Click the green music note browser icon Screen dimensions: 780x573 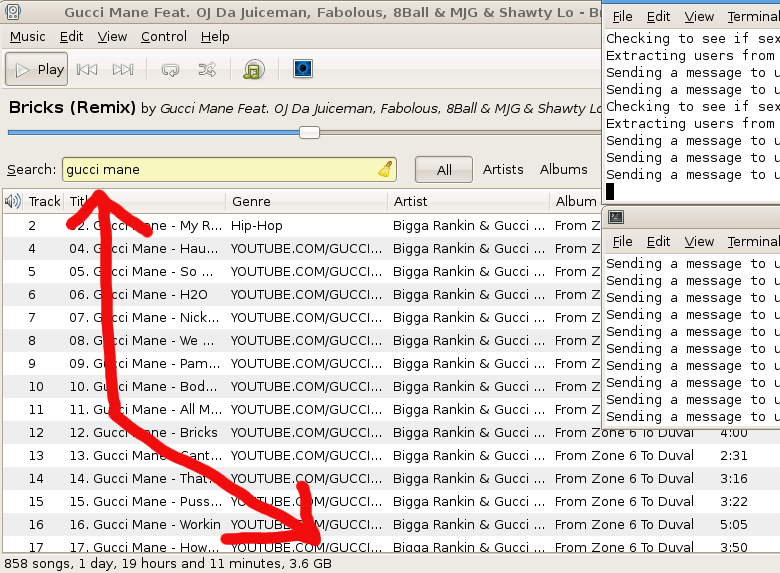(x=254, y=69)
